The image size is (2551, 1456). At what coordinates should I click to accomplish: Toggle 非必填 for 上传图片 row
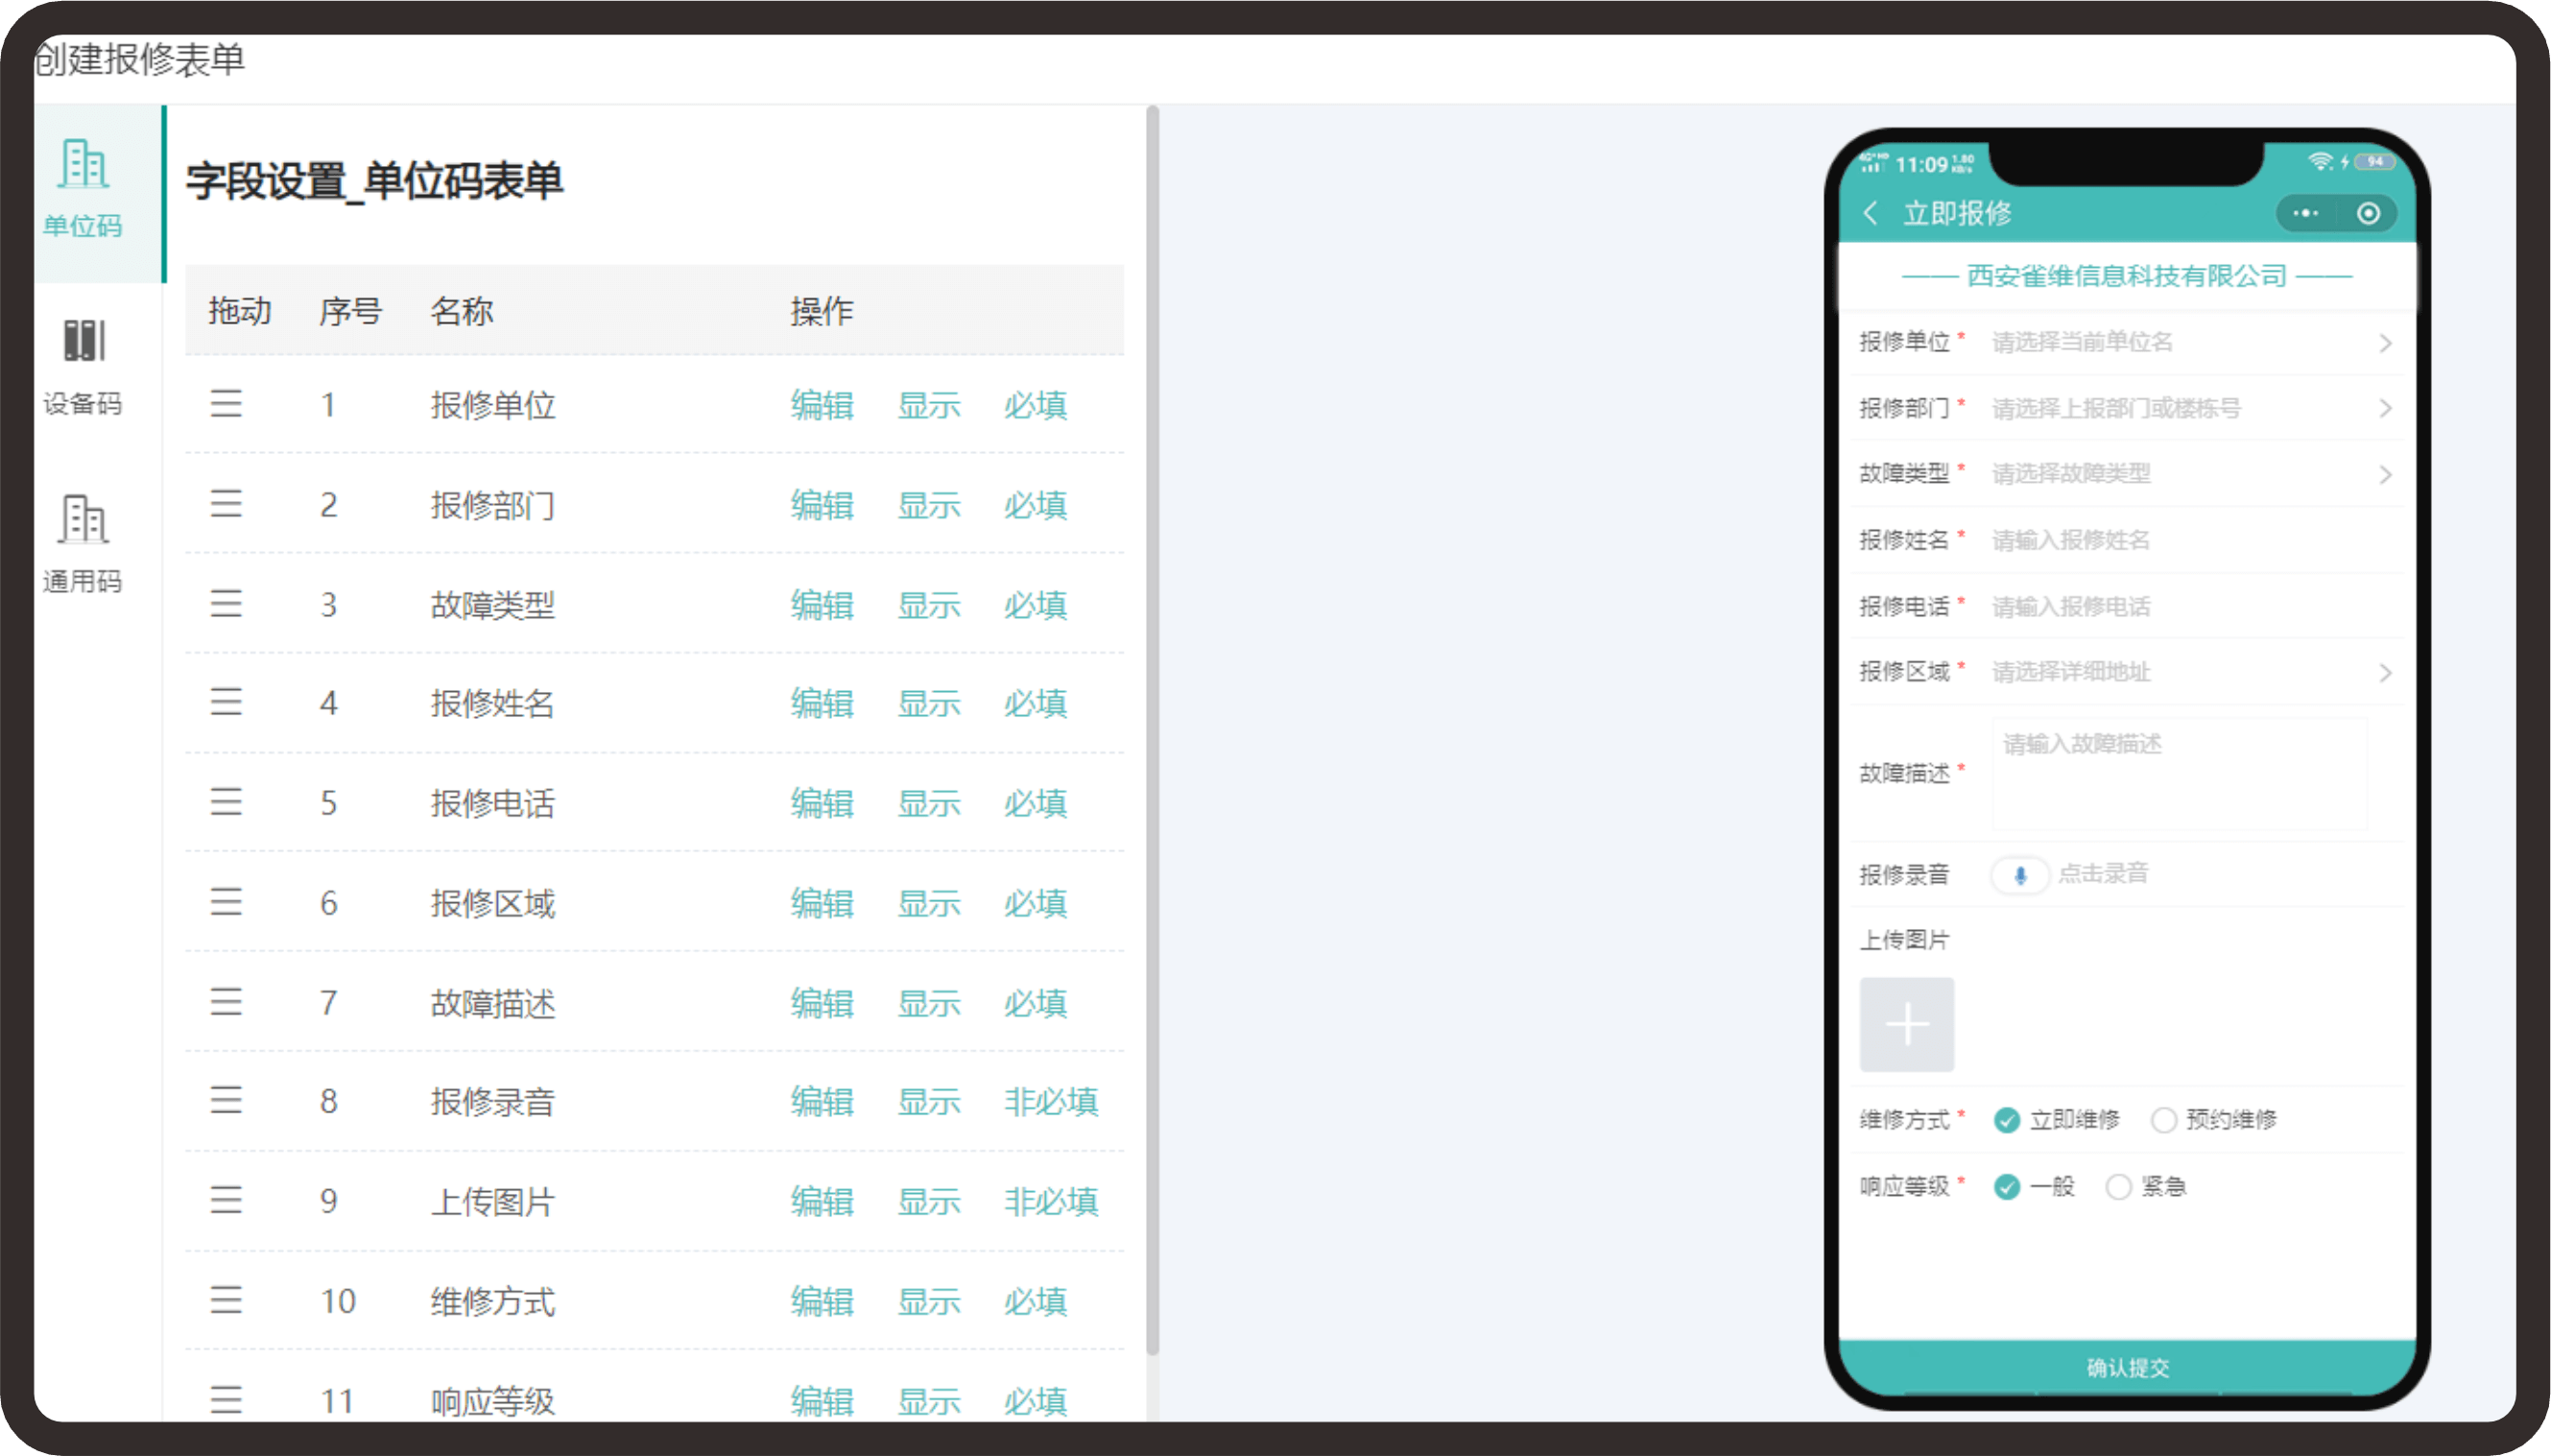tap(1051, 1201)
